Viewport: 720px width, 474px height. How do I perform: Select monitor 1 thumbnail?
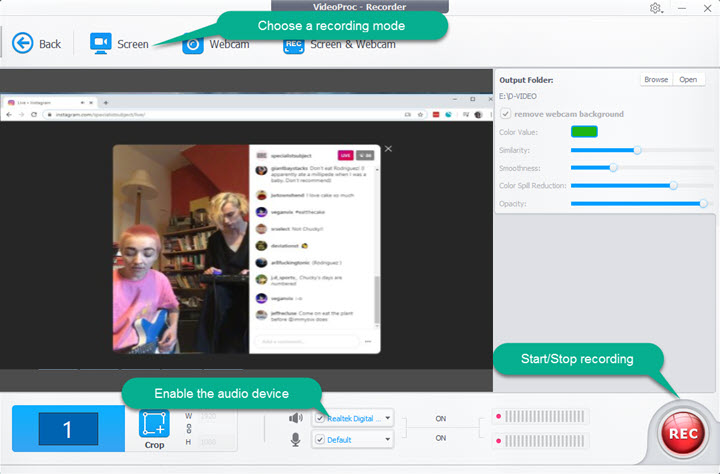click(68, 429)
